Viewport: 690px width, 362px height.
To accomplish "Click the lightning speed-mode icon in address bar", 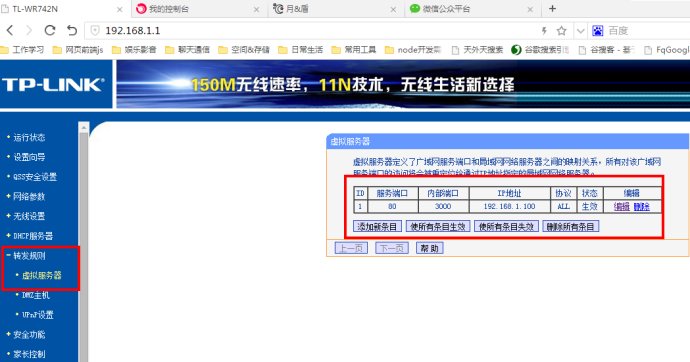I will [x=544, y=30].
